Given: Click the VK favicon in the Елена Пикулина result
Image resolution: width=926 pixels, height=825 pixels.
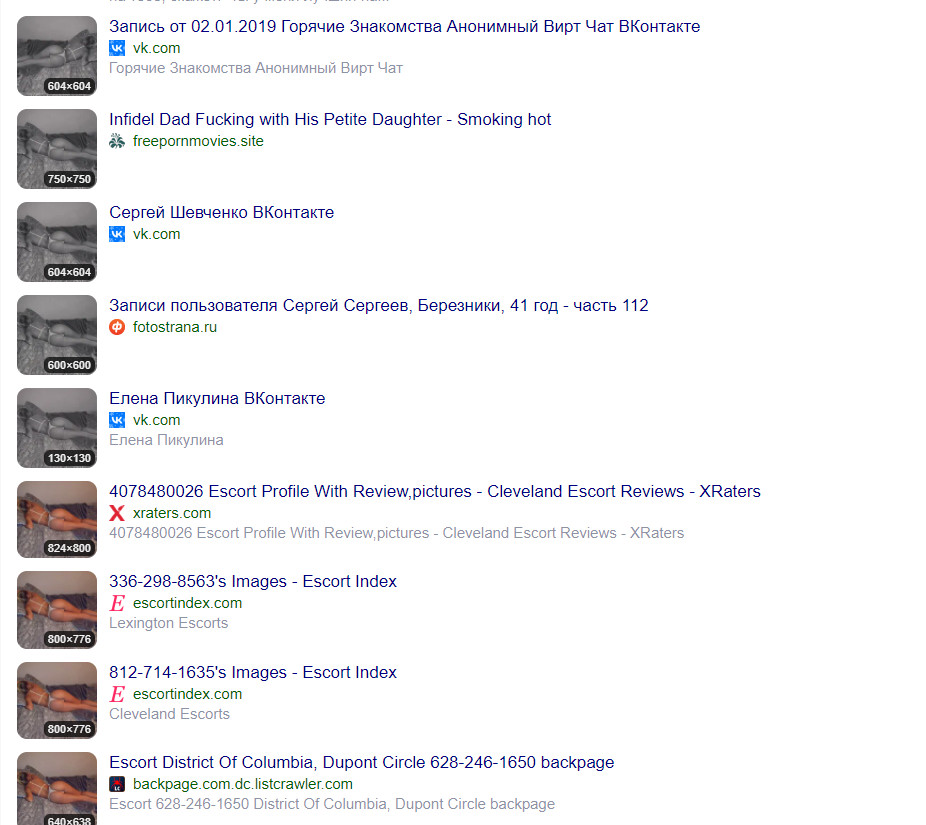Looking at the screenshot, I should coord(117,420).
